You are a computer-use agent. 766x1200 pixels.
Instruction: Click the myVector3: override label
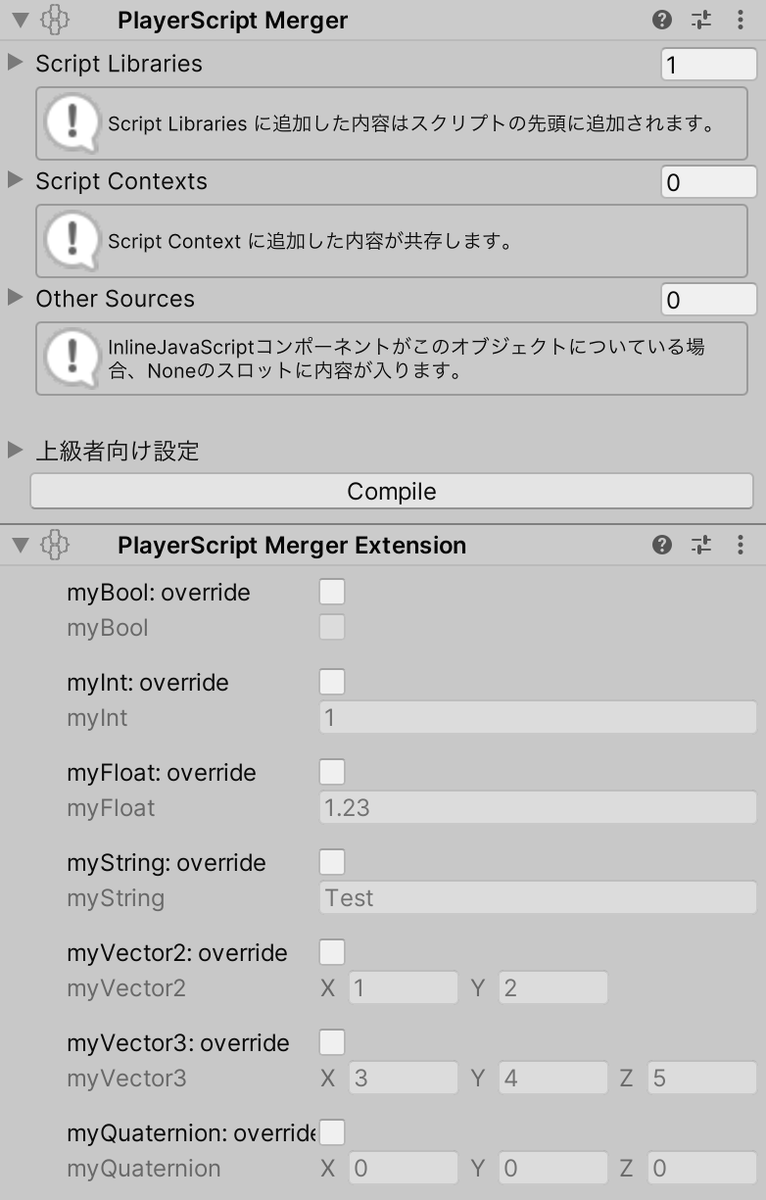point(178,1042)
